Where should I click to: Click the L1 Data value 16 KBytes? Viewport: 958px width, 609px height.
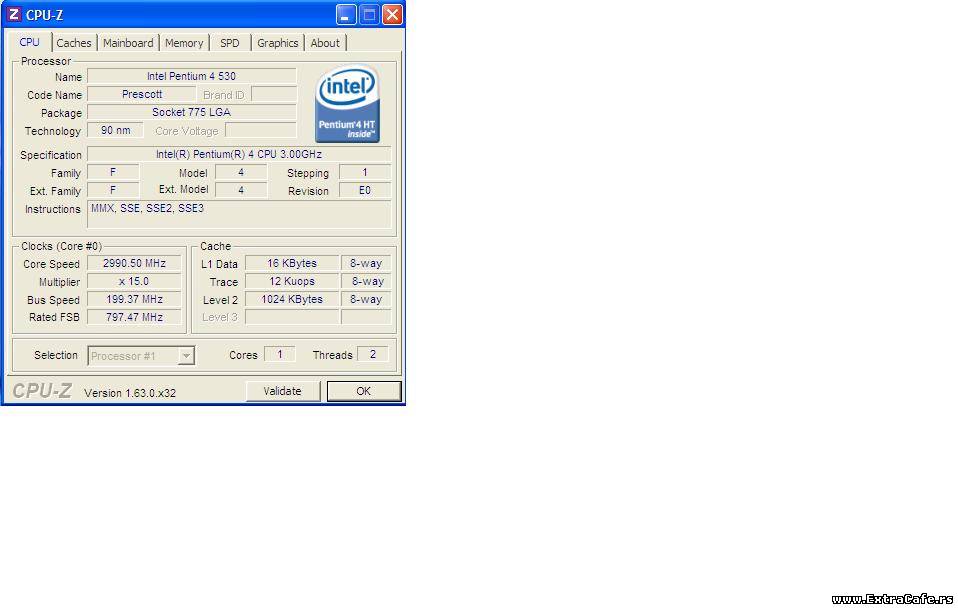(292, 263)
